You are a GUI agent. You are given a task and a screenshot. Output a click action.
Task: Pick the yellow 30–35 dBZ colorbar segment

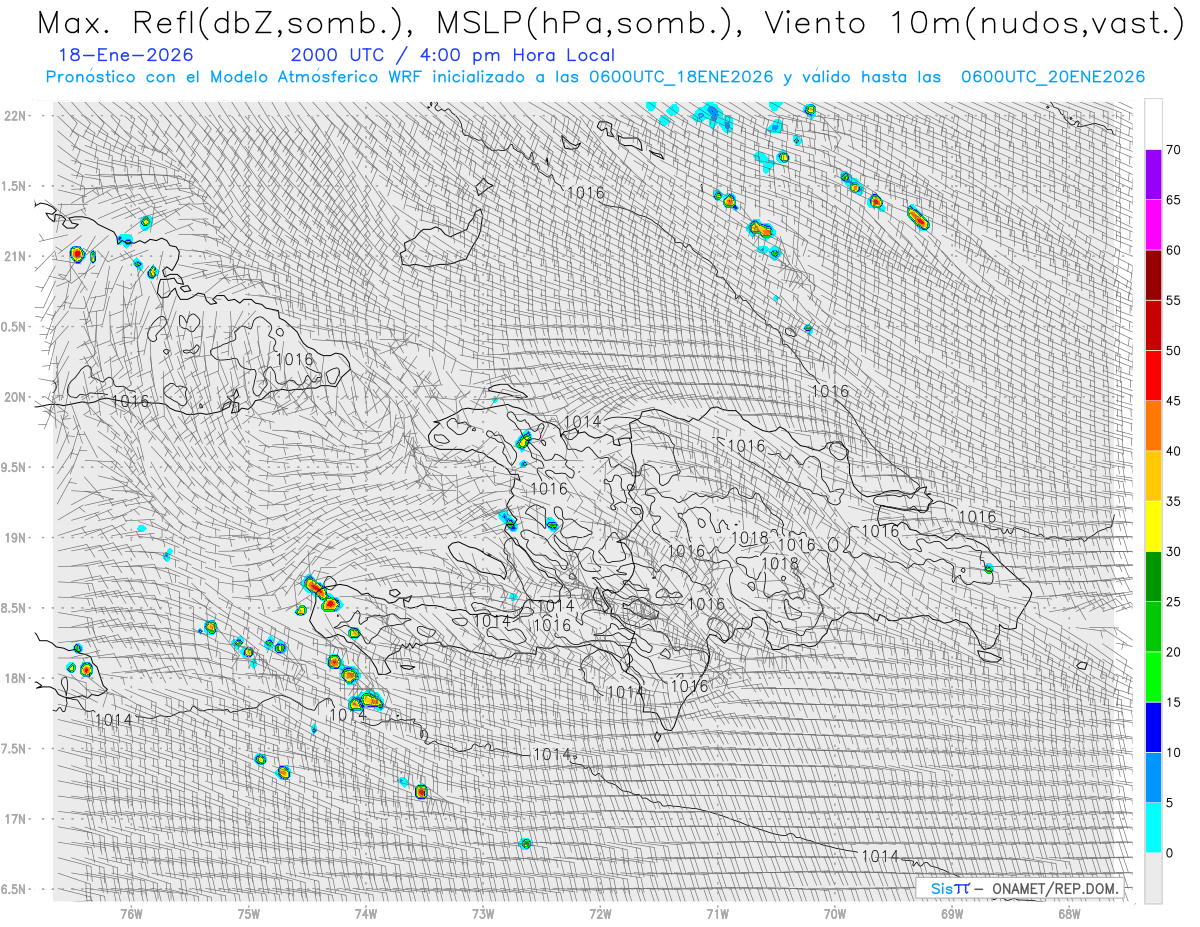click(x=1153, y=526)
